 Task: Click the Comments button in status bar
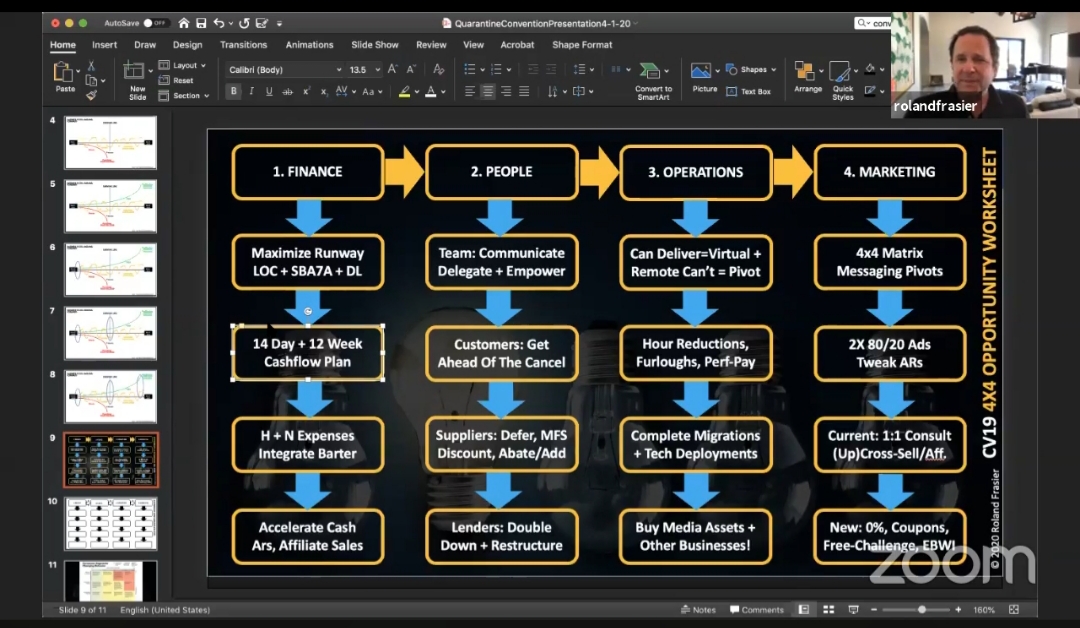point(756,609)
